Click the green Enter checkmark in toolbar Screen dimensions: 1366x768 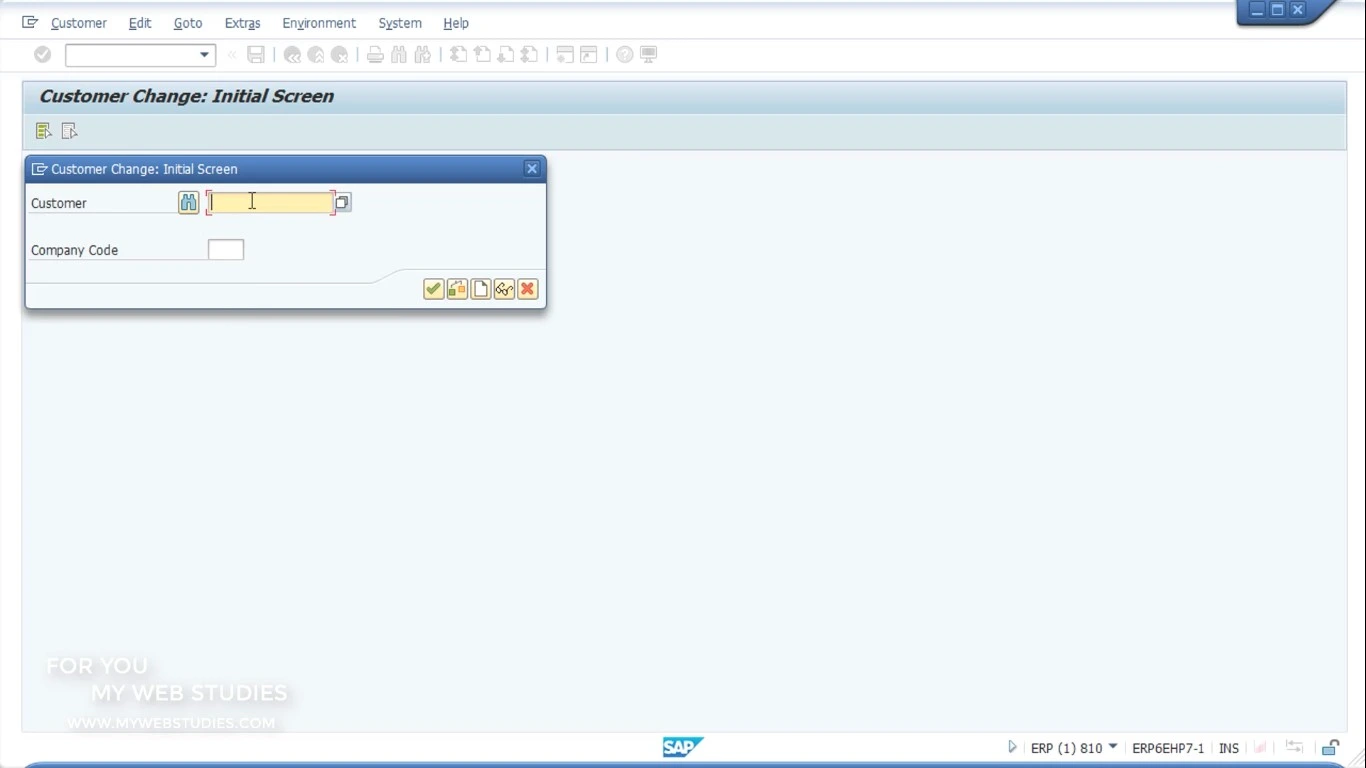point(42,55)
